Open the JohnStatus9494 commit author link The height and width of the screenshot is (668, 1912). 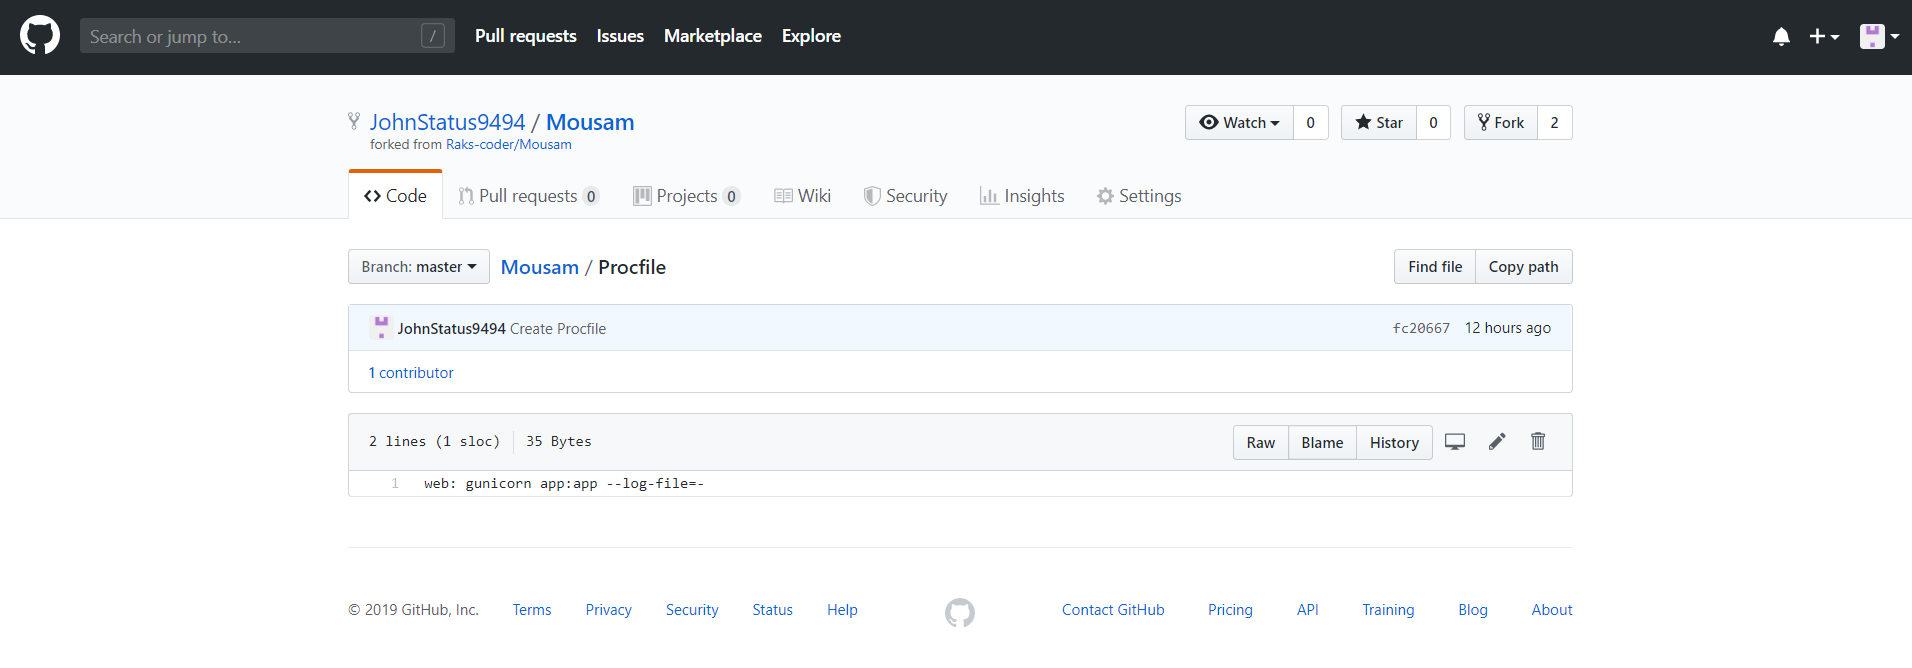pyautogui.click(x=451, y=329)
